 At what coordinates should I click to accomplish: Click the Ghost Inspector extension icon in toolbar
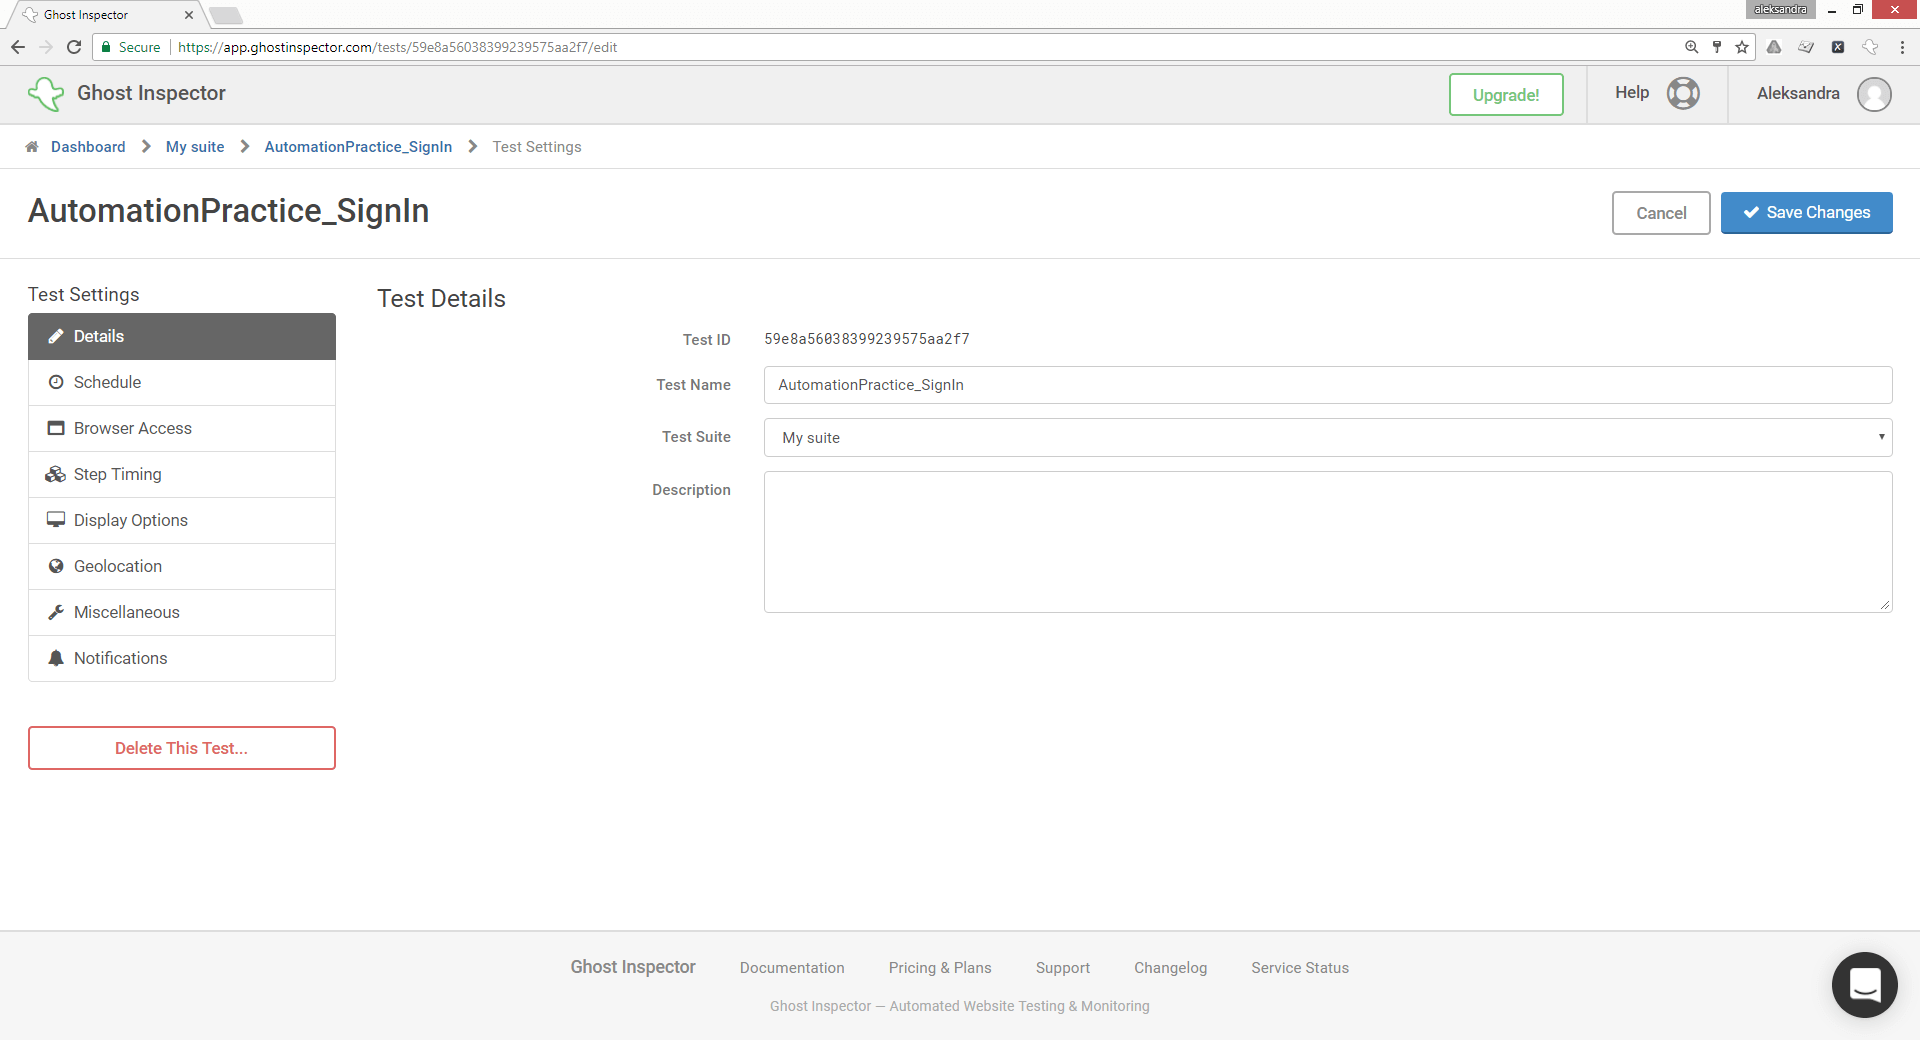(x=1870, y=47)
